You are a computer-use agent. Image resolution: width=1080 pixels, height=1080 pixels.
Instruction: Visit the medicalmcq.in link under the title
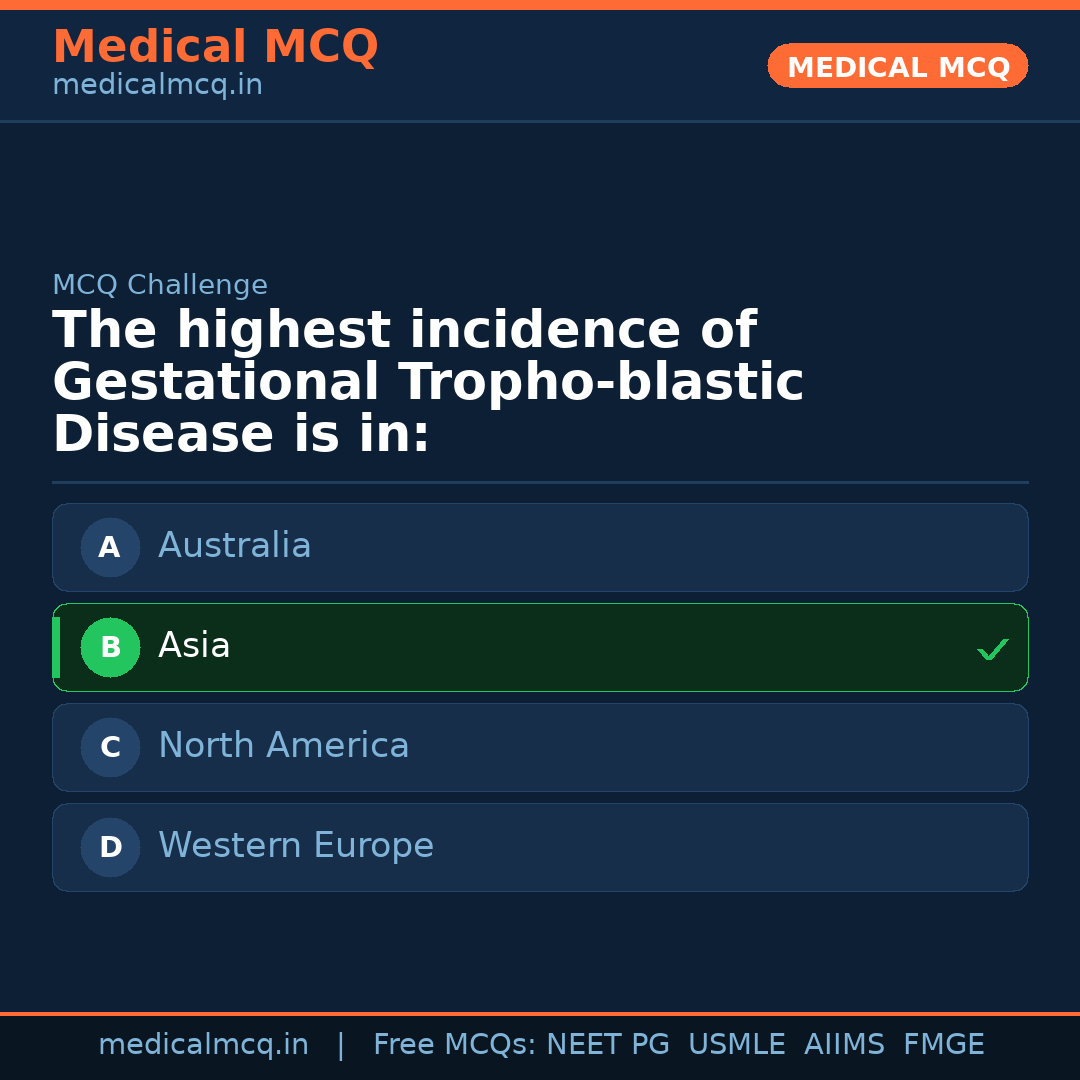point(157,85)
